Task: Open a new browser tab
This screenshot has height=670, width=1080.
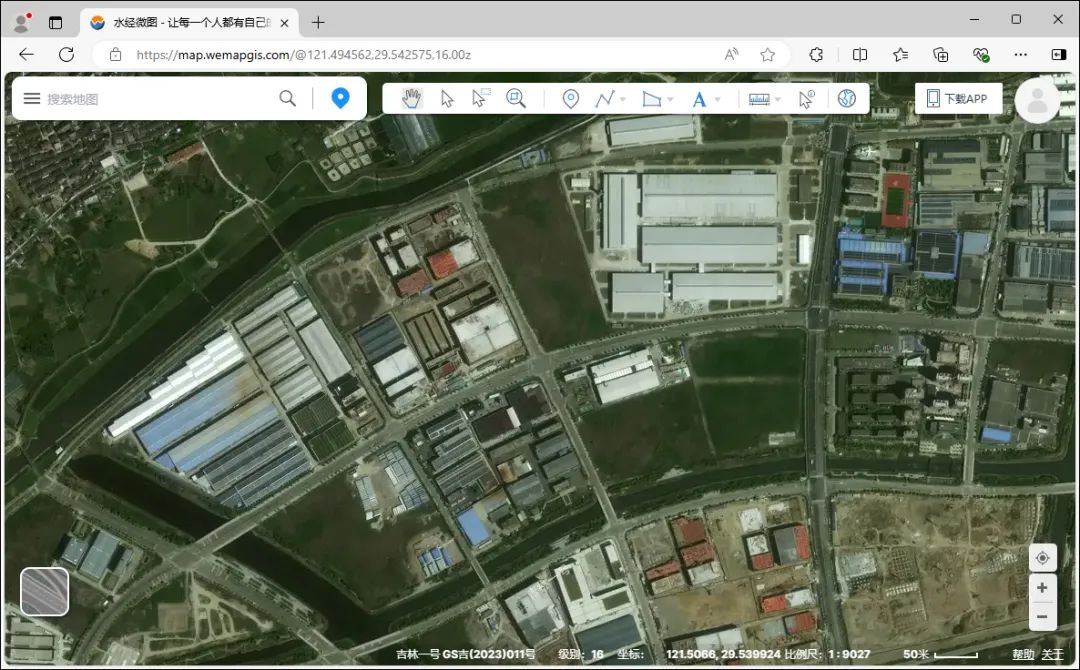Action: coord(318,23)
